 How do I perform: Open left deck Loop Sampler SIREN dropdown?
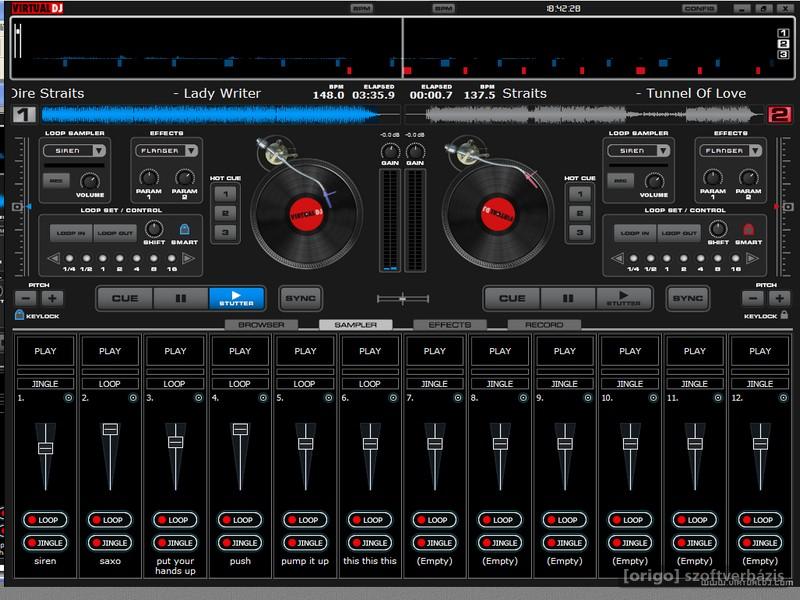point(74,151)
